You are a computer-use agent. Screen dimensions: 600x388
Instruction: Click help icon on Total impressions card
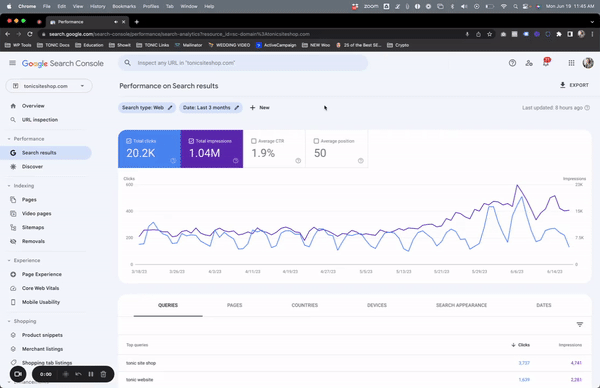(236, 161)
